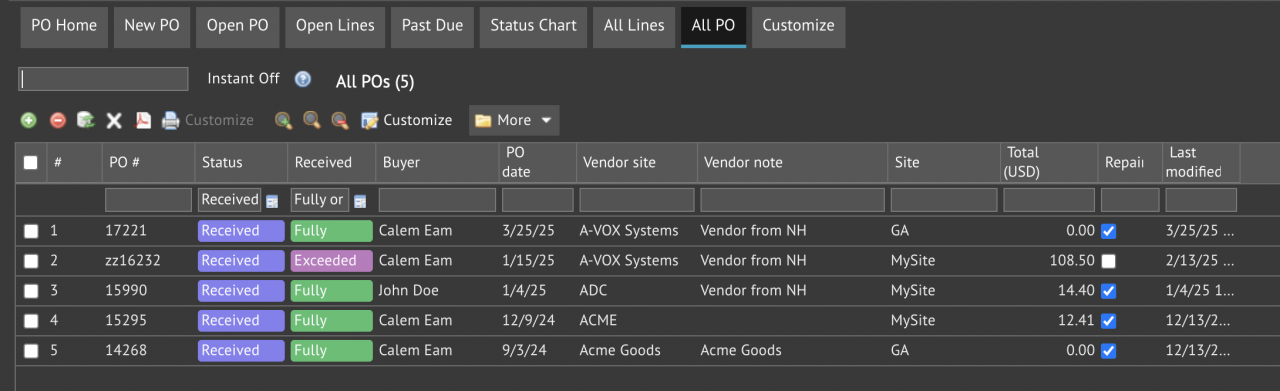Viewport: 1280px width, 391px height.
Task: Open the Status filter picker icon
Action: (272, 201)
